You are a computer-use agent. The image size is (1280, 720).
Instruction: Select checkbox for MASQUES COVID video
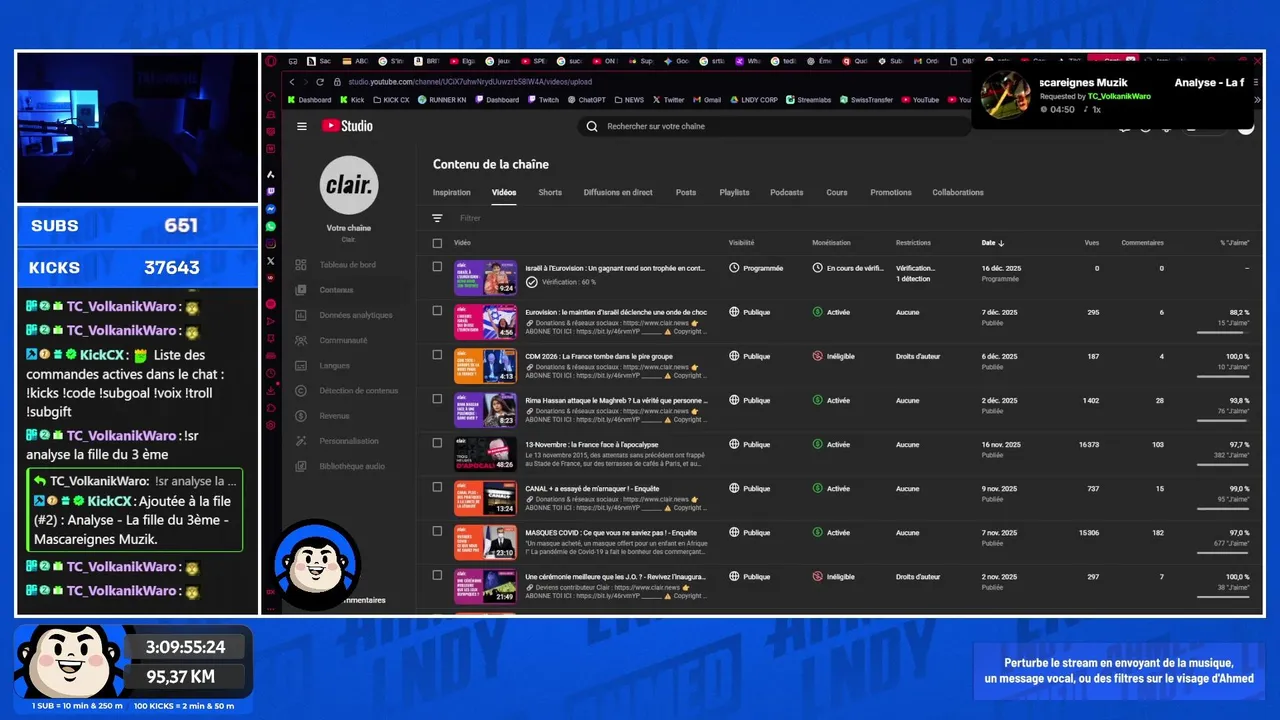(x=437, y=531)
